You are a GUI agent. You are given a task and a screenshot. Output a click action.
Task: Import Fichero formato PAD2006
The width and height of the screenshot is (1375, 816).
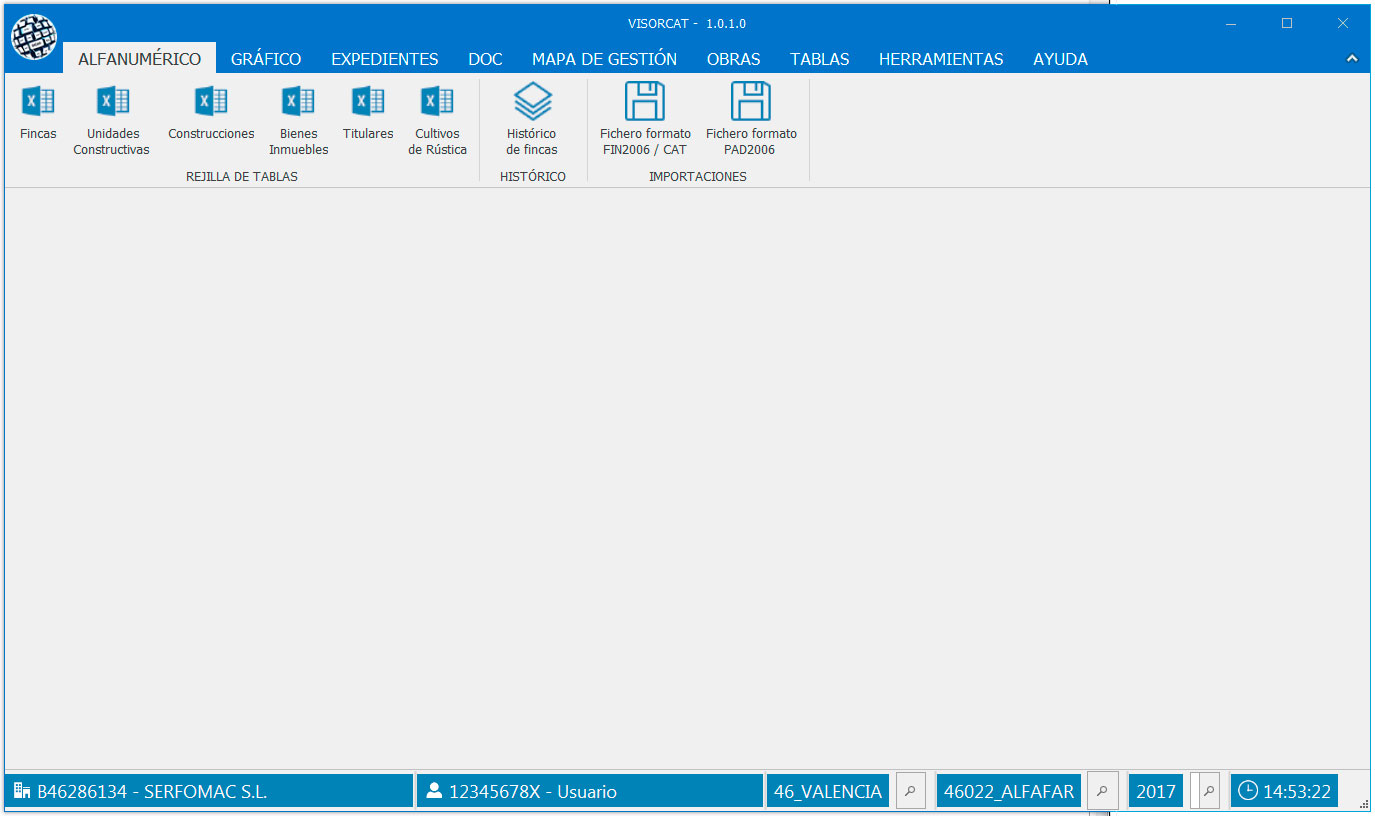pyautogui.click(x=751, y=120)
